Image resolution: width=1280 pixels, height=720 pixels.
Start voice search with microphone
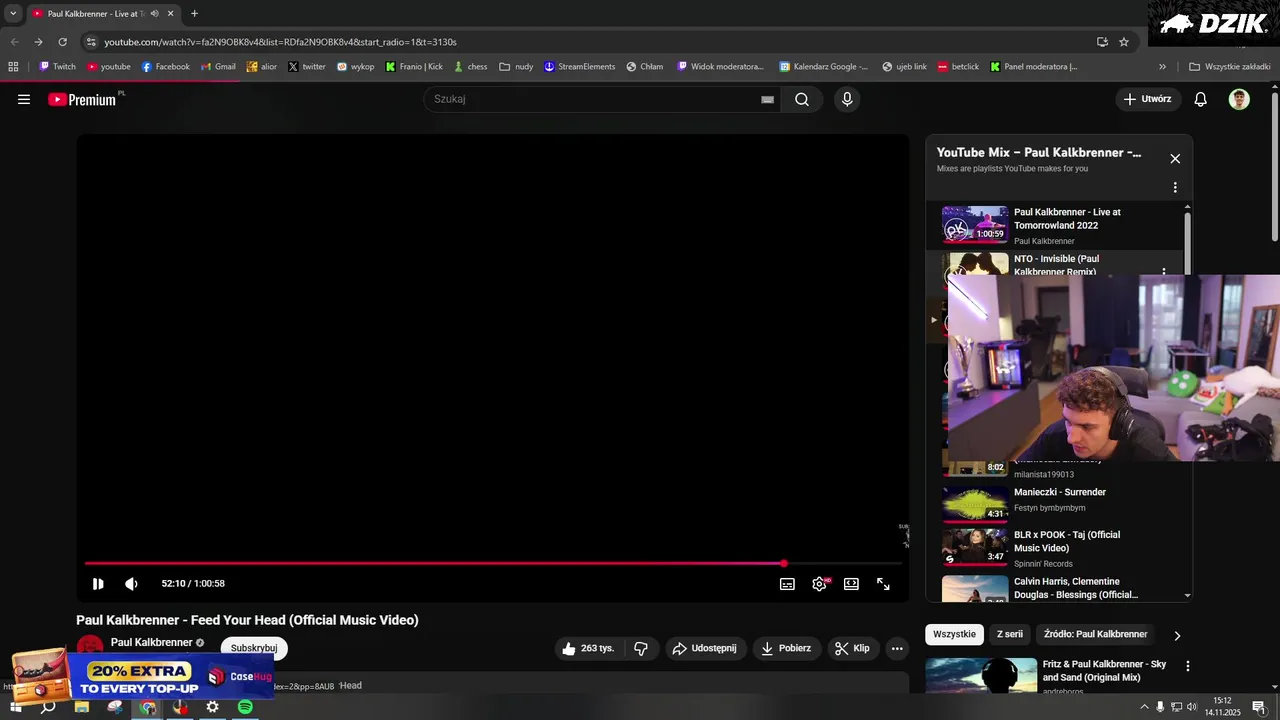point(847,99)
